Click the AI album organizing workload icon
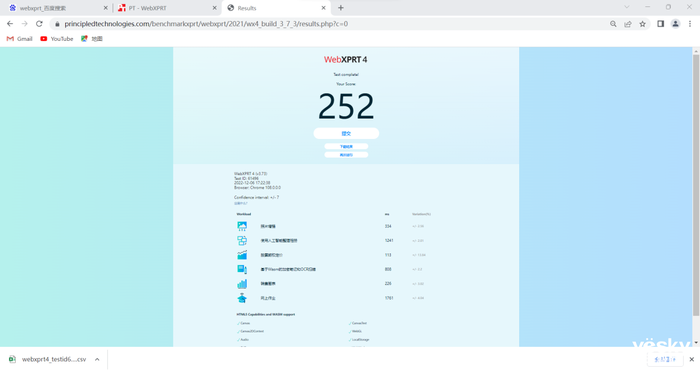 pyautogui.click(x=242, y=240)
